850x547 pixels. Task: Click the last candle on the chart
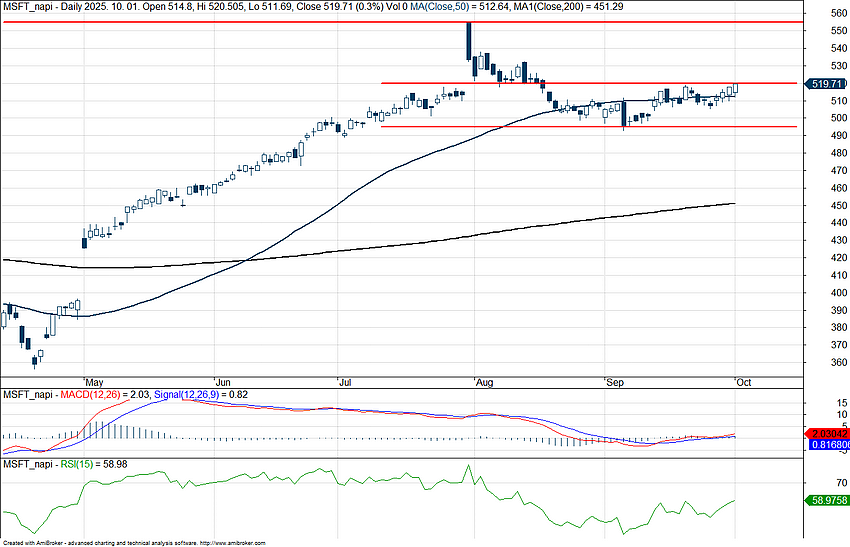click(736, 88)
